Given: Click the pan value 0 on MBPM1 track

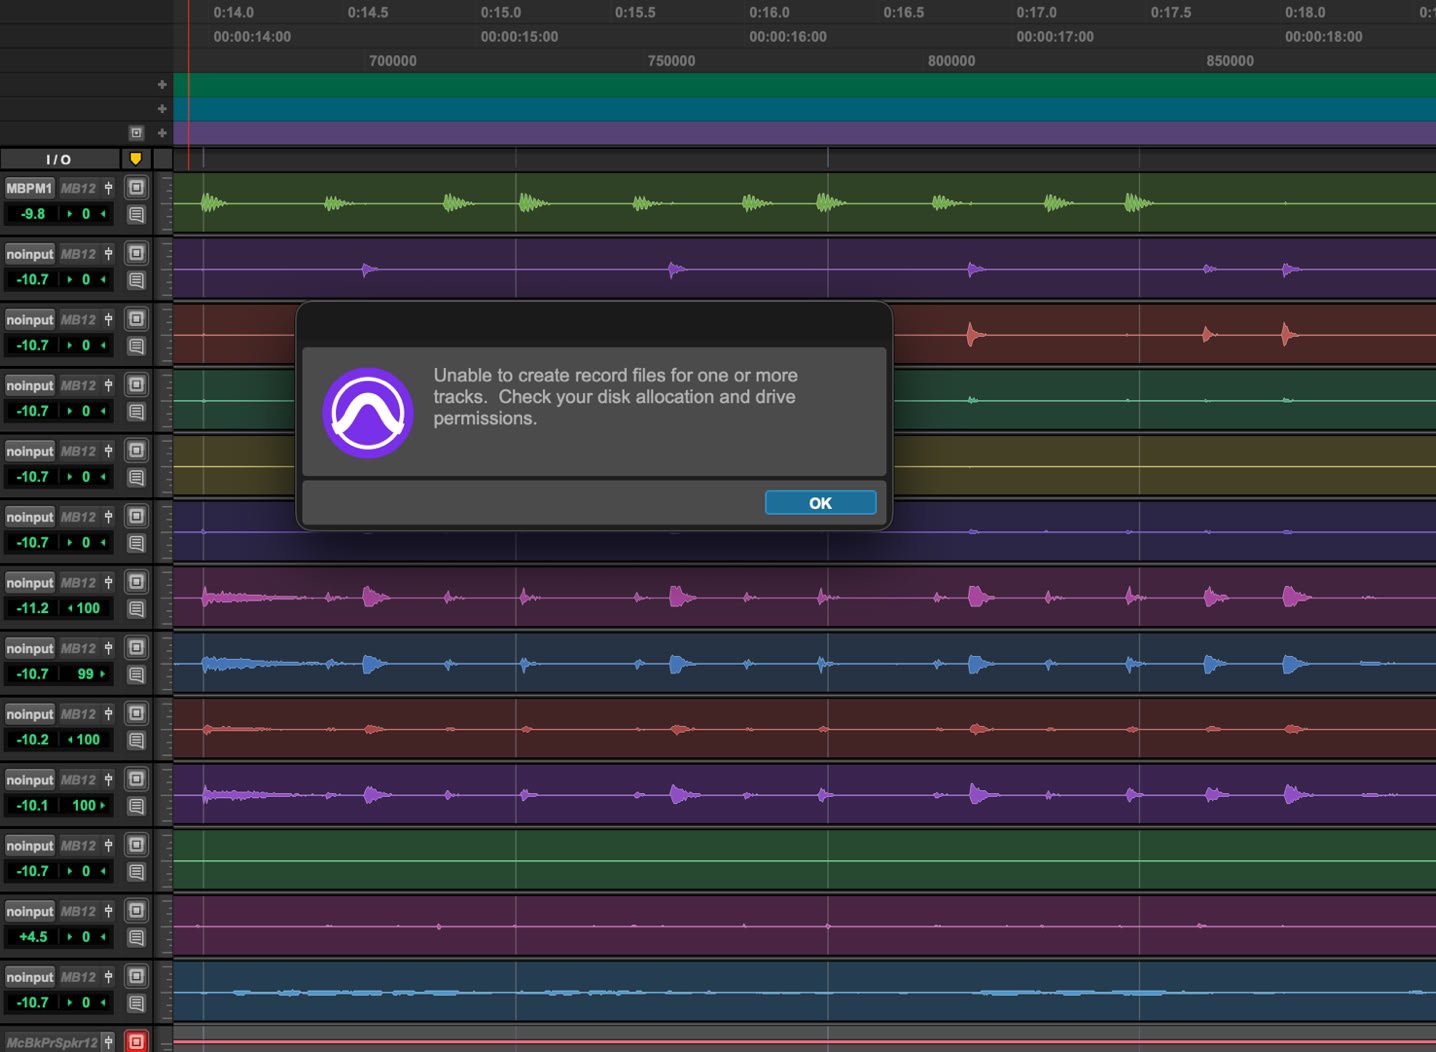Looking at the screenshot, I should 86,214.
